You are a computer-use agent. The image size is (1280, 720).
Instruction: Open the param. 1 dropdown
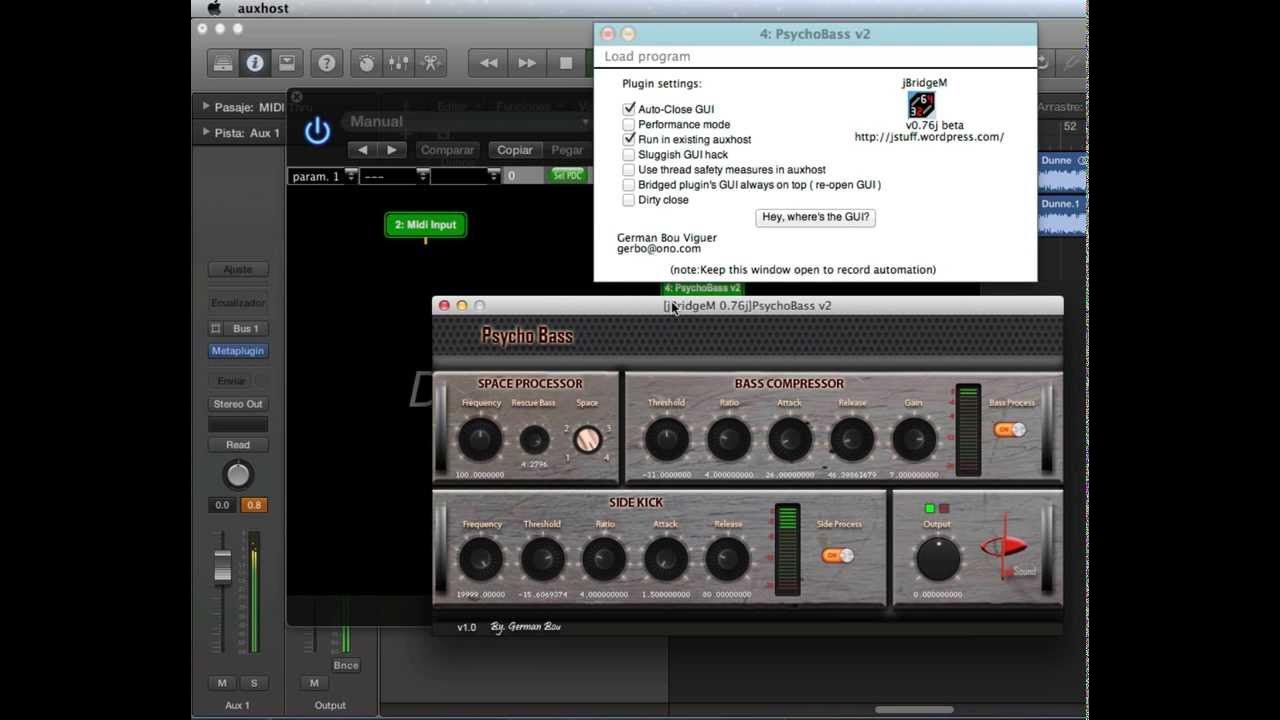[323, 176]
